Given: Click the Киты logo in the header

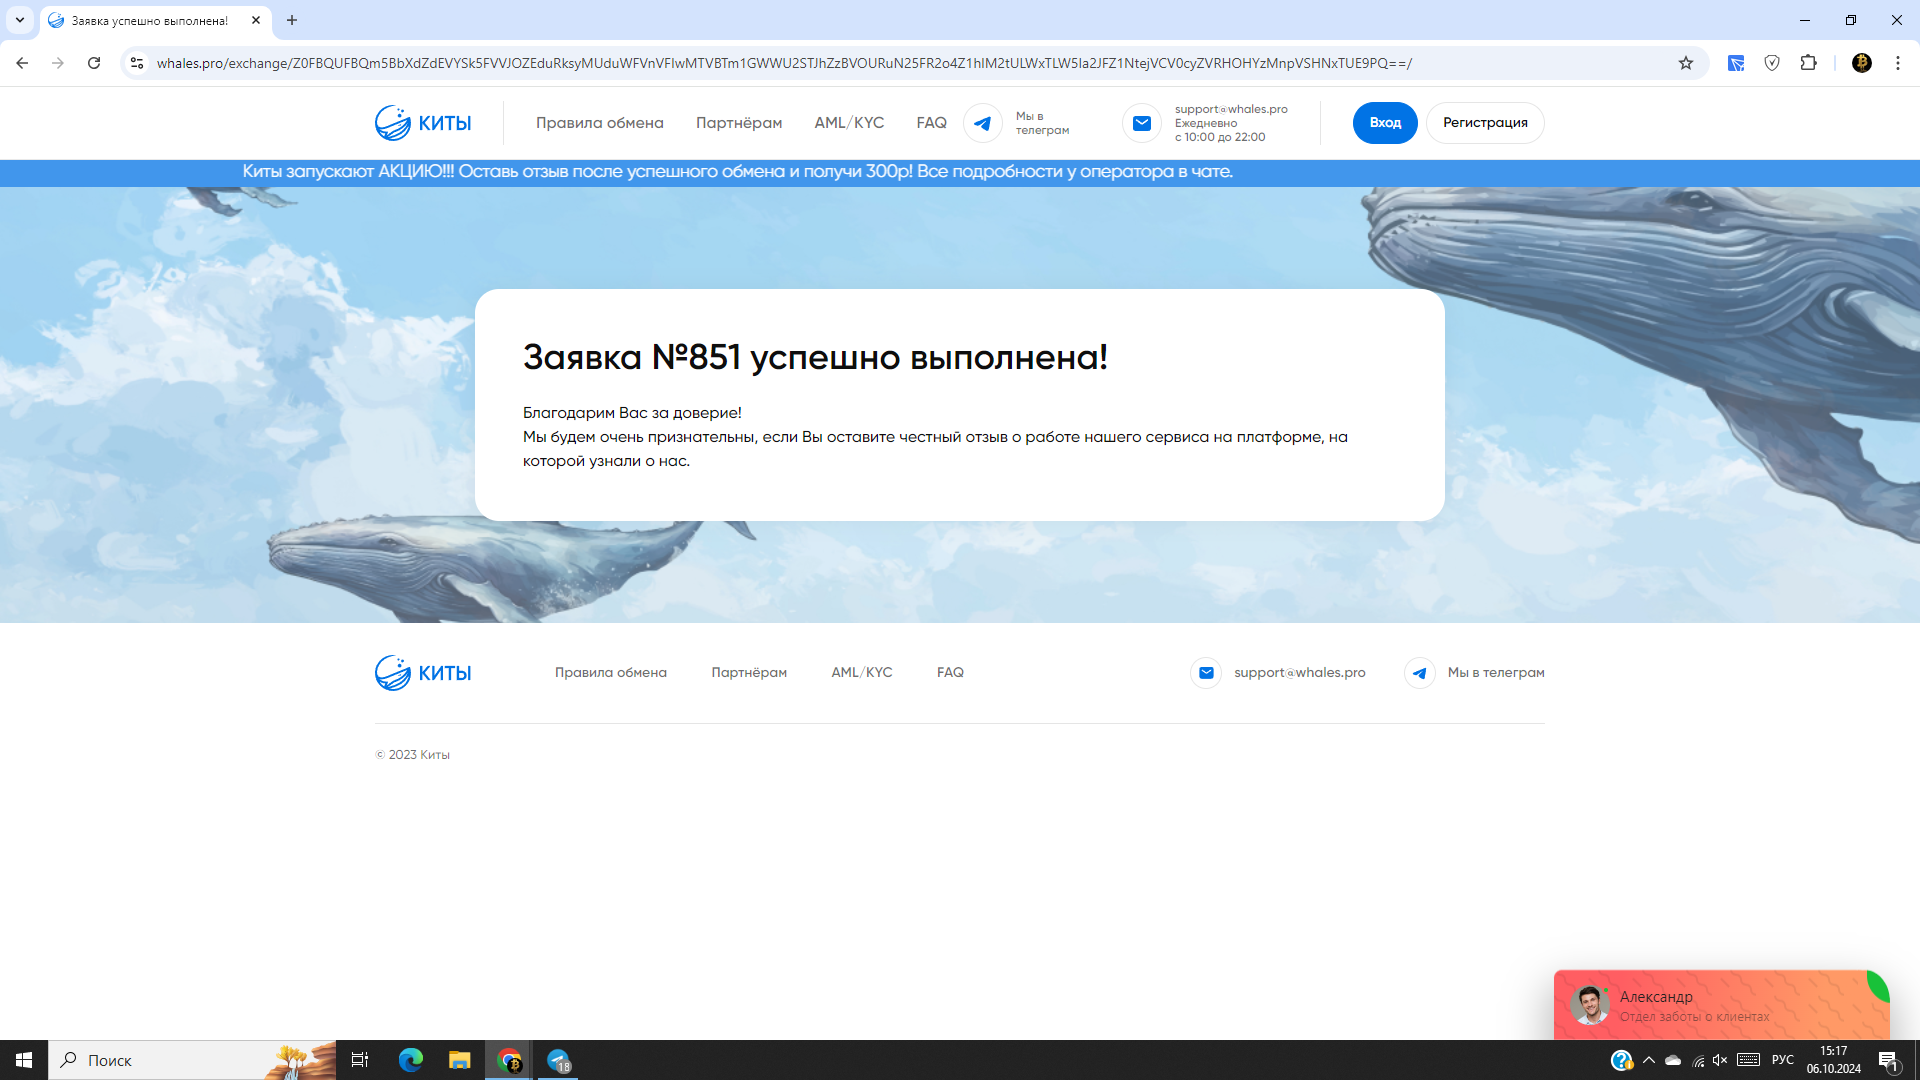Looking at the screenshot, I should 423,123.
